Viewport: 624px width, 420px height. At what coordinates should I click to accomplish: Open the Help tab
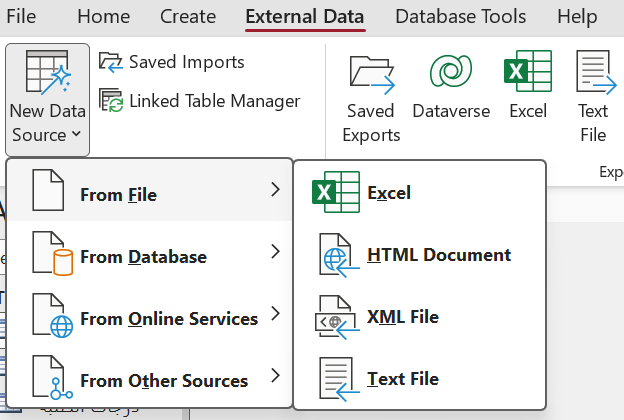pyautogui.click(x=577, y=17)
